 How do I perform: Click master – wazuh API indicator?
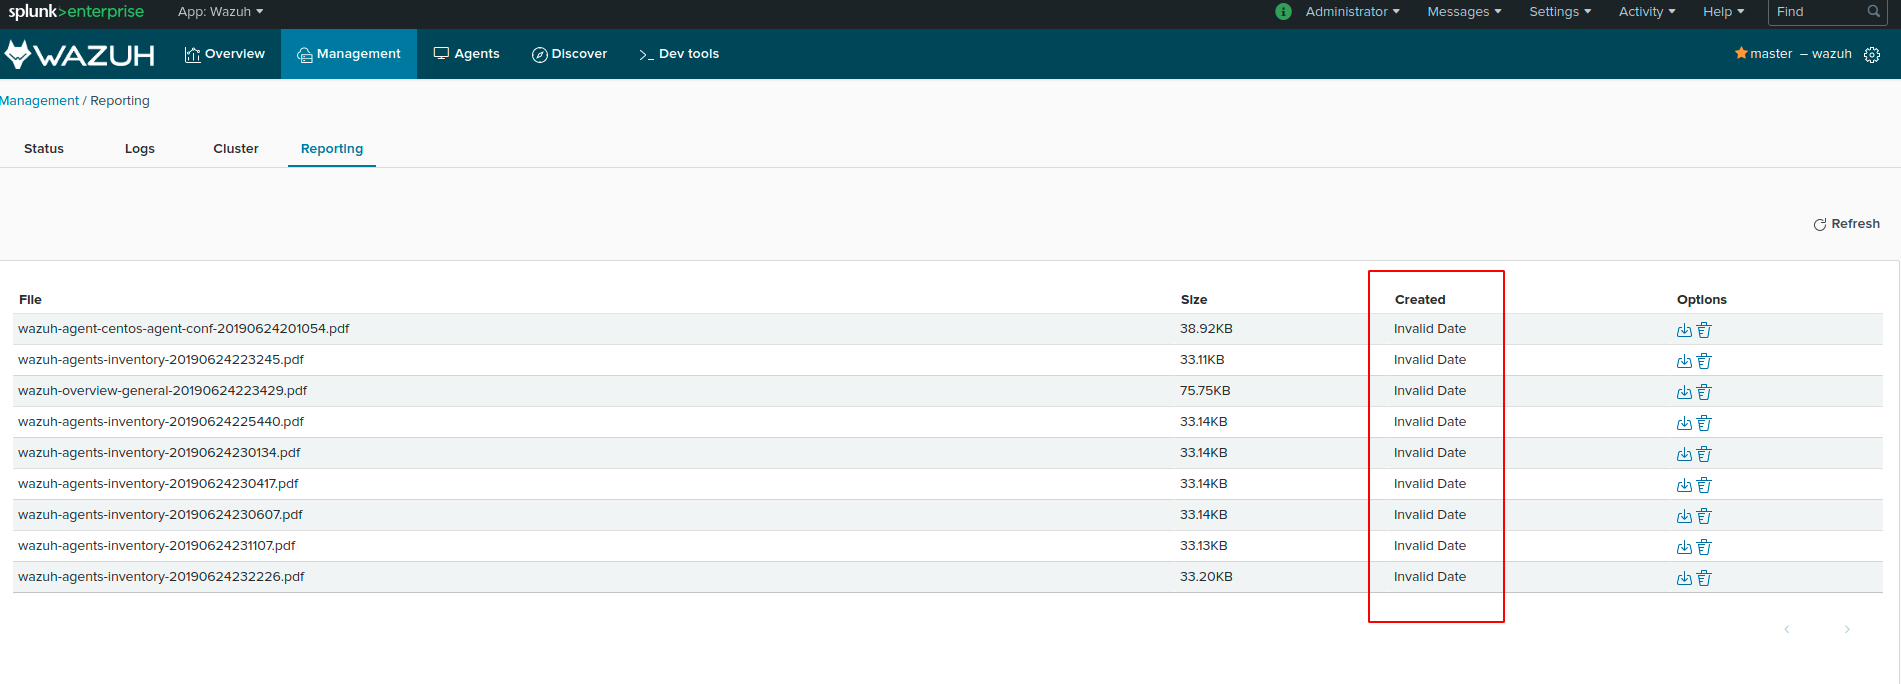click(x=1793, y=54)
